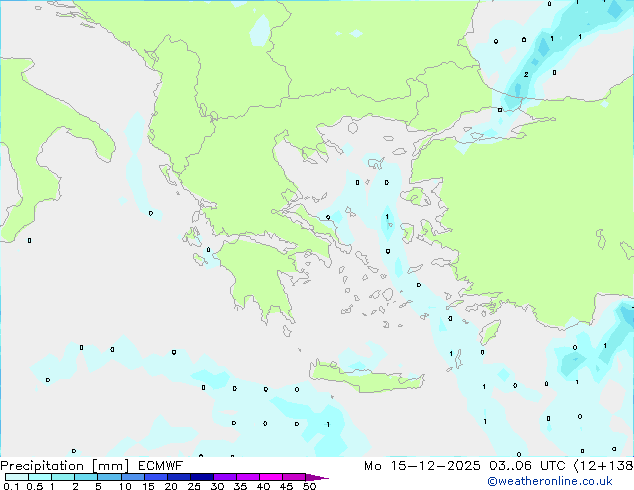The height and width of the screenshot is (490, 634).
Task: Click the legend label '0.5'
Action: 35,486
